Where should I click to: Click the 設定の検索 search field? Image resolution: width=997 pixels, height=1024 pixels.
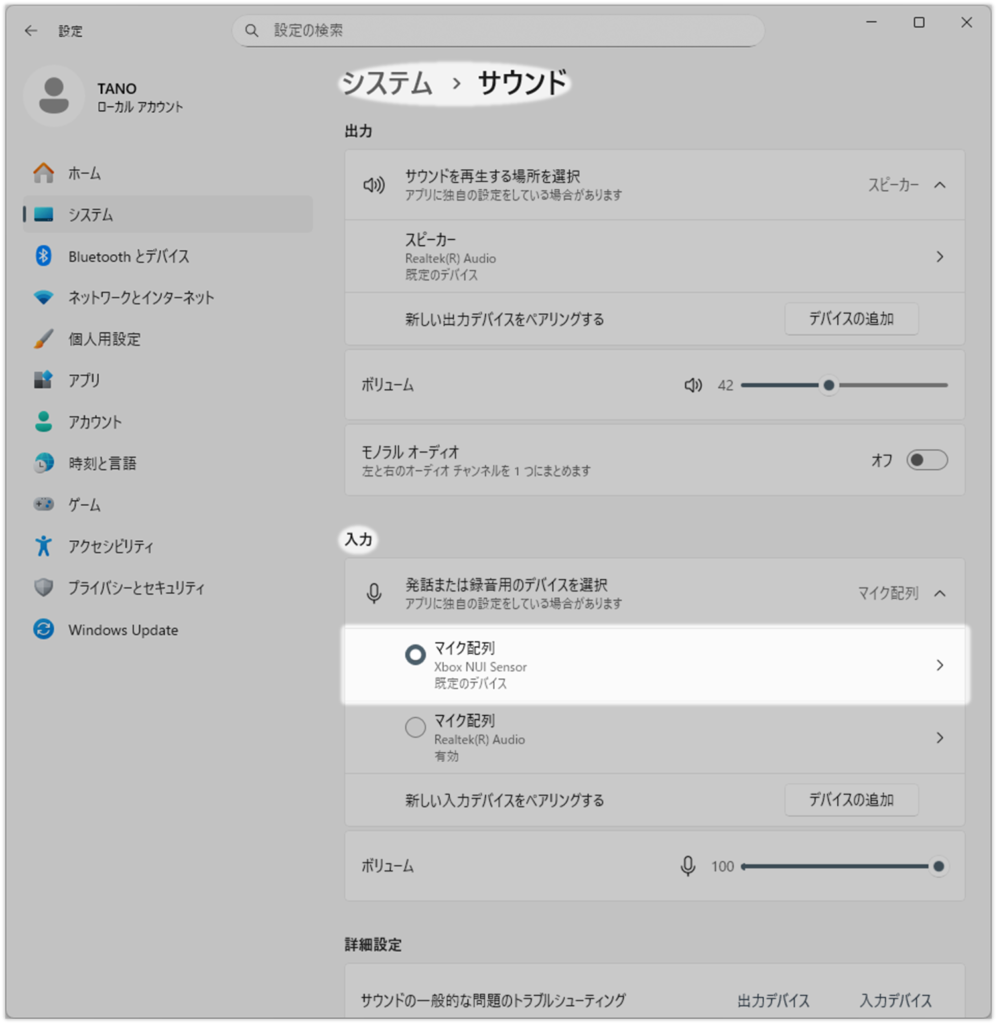(x=497, y=31)
